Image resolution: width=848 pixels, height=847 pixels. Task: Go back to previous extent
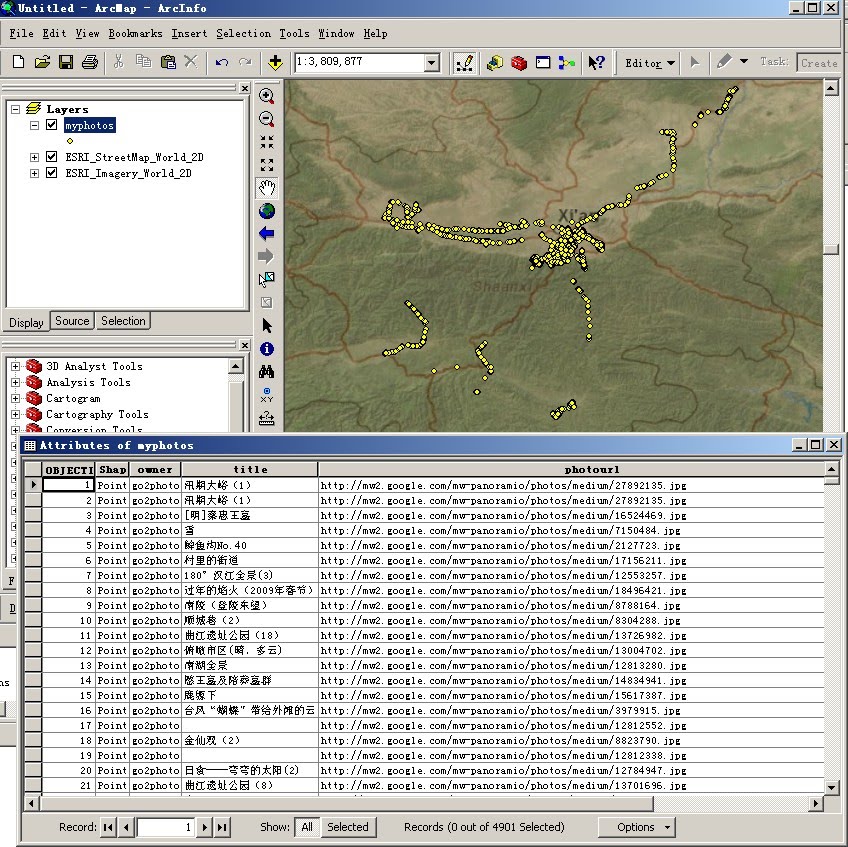266,234
